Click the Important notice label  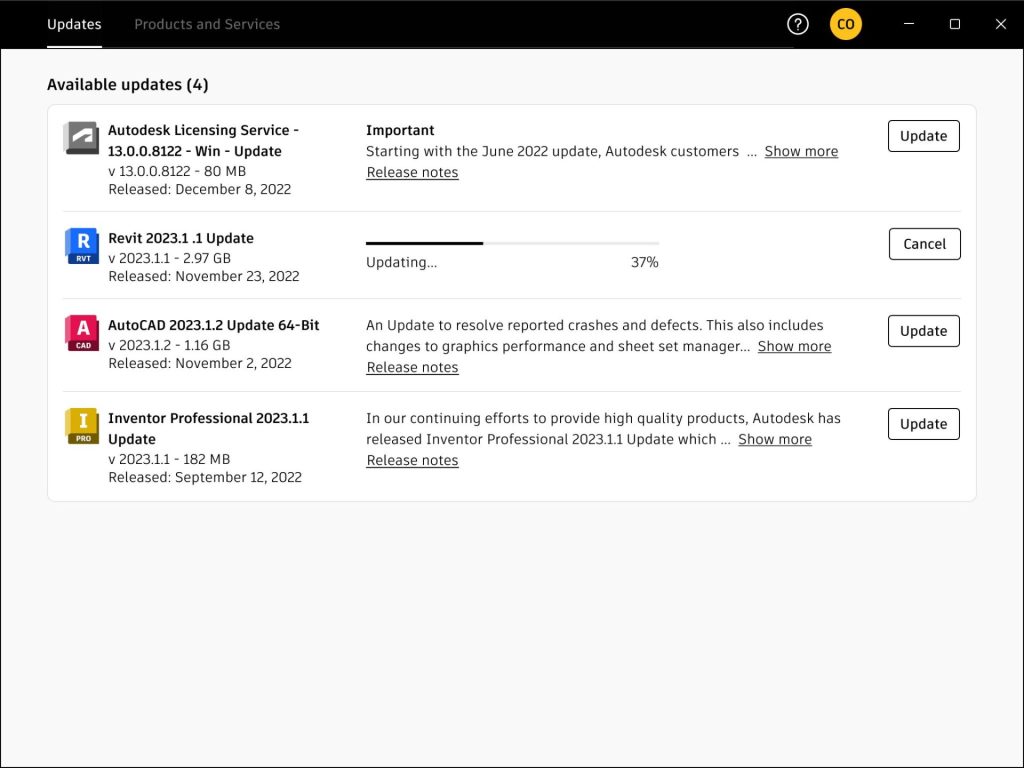coord(400,131)
